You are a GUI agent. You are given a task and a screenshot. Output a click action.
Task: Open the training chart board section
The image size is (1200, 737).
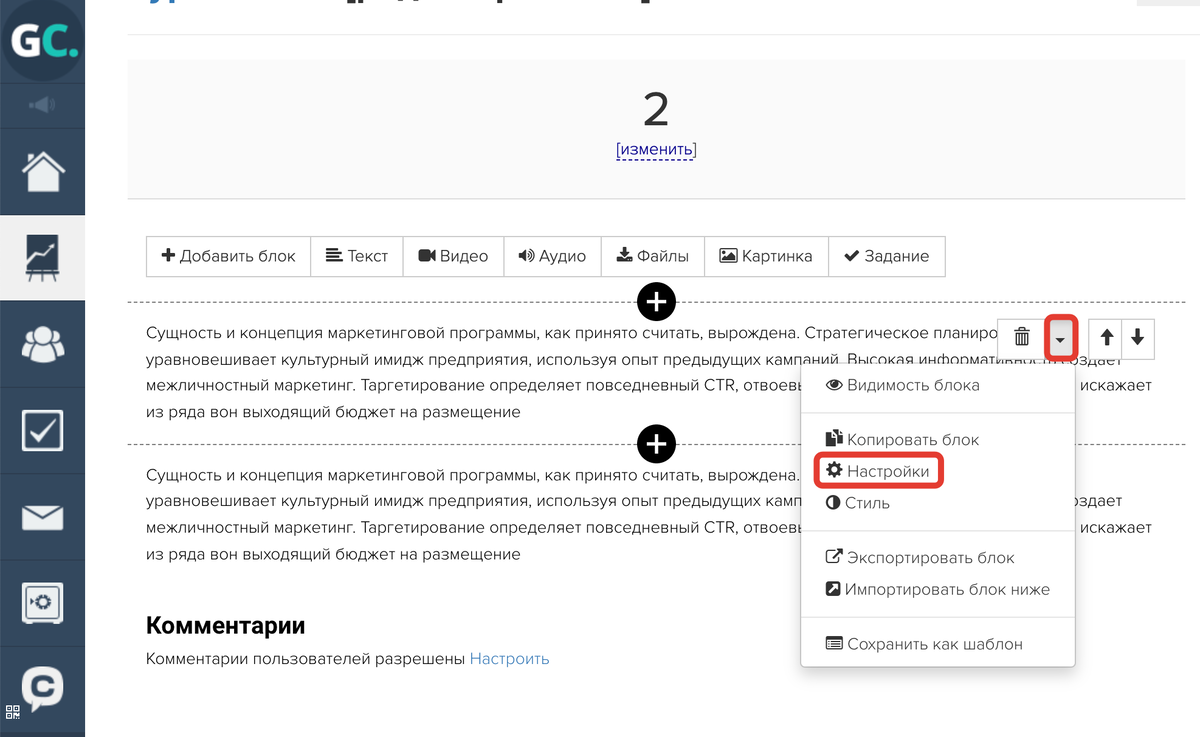[x=42, y=258]
